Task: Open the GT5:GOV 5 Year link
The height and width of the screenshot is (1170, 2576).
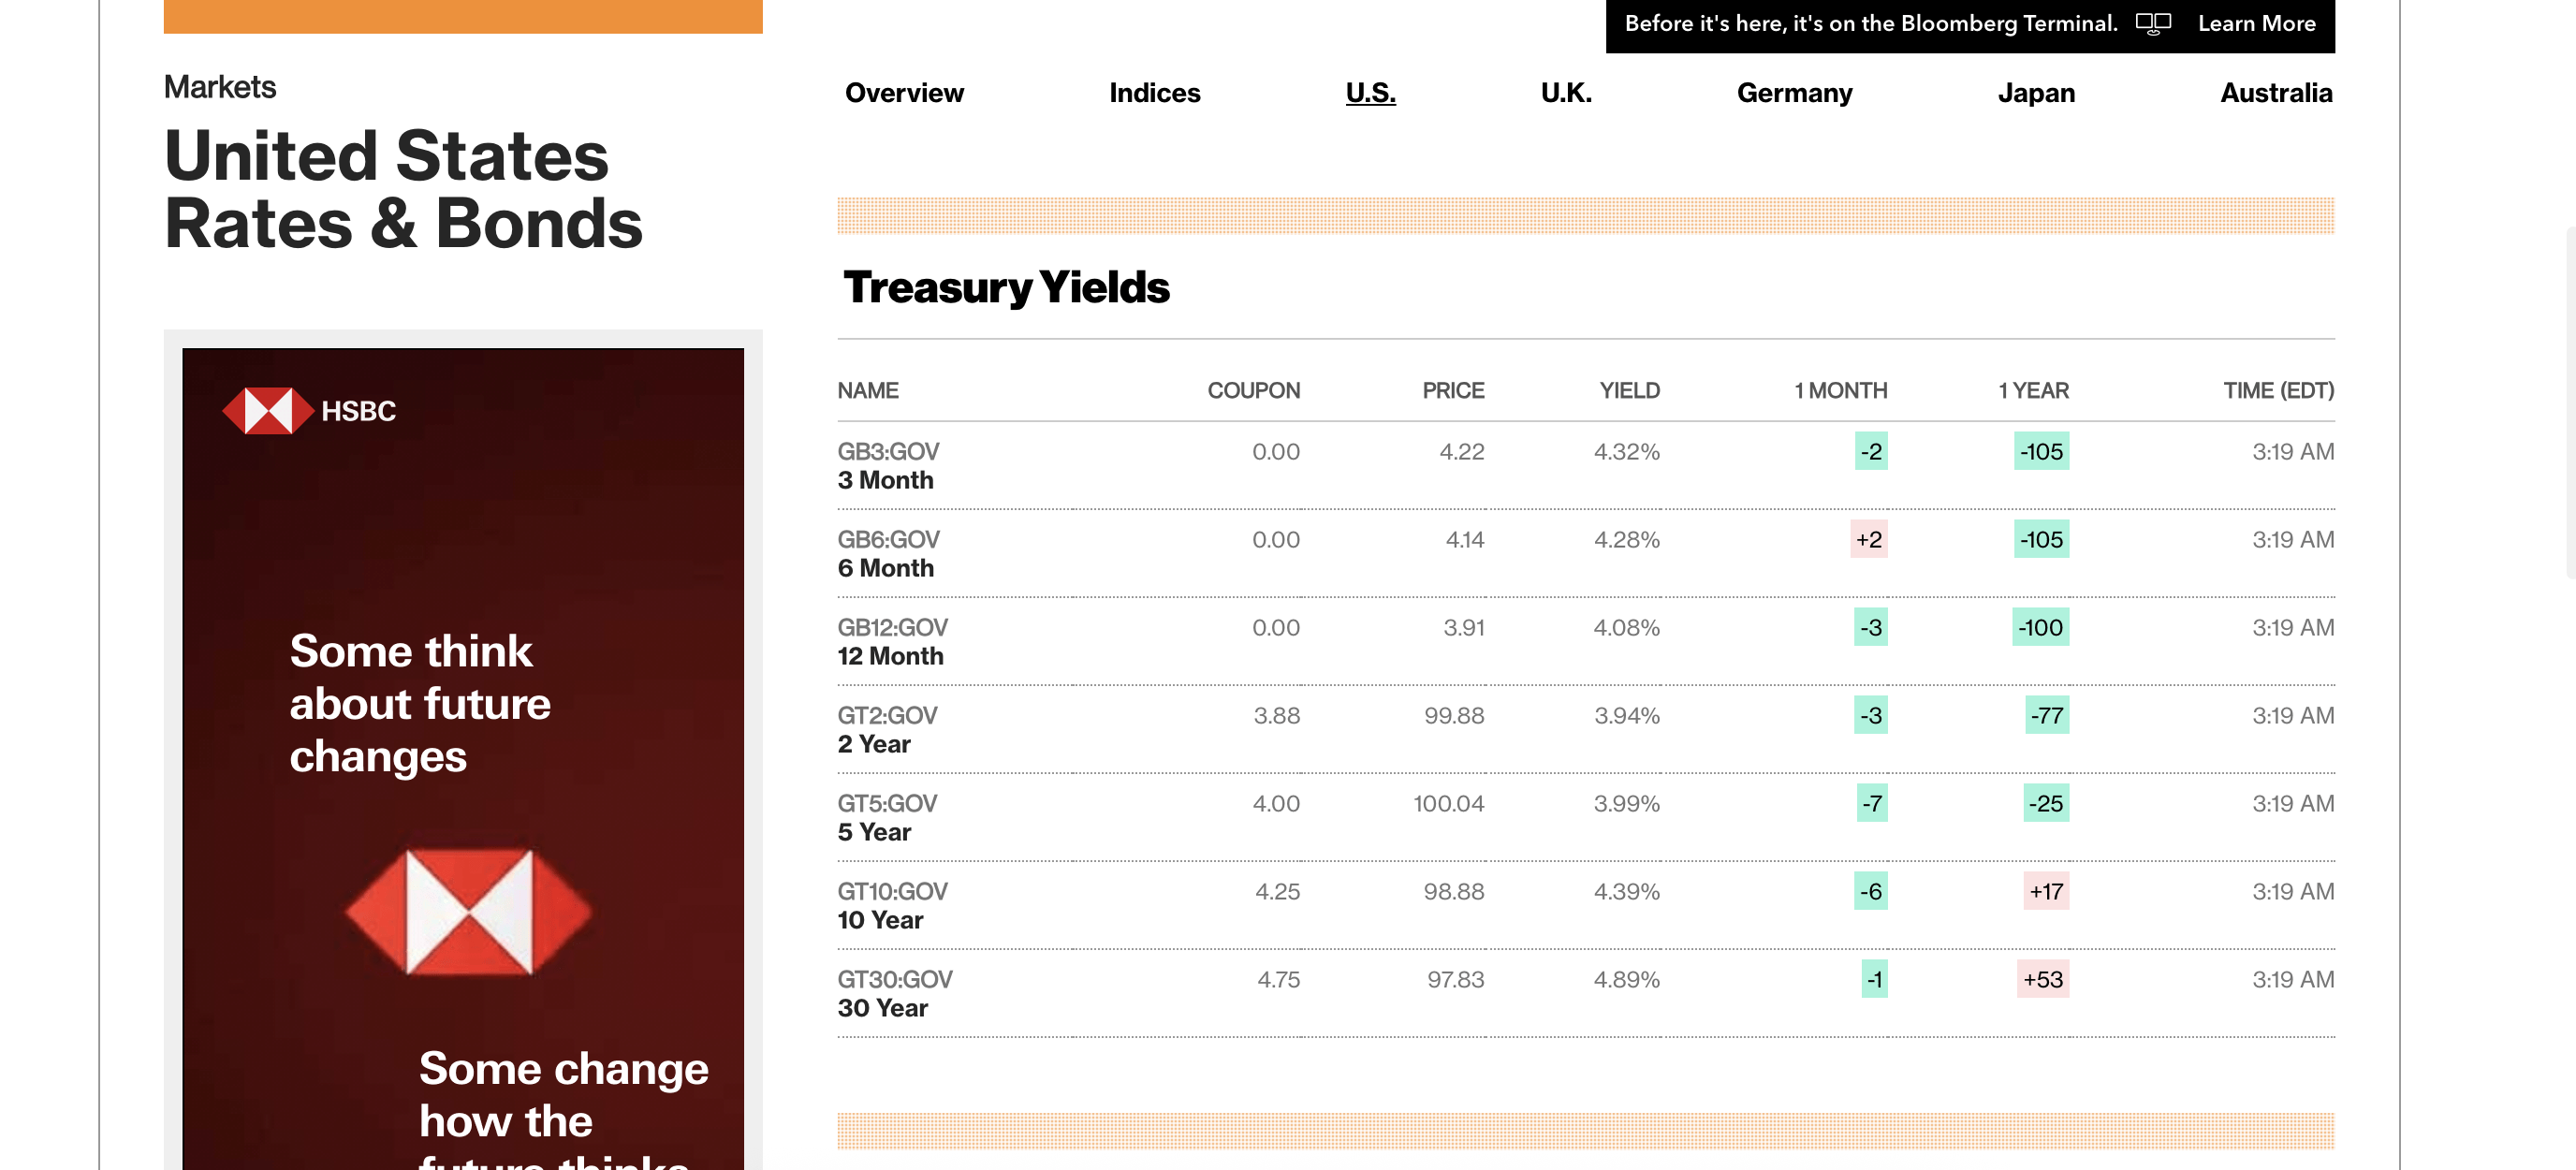Action: click(x=887, y=818)
